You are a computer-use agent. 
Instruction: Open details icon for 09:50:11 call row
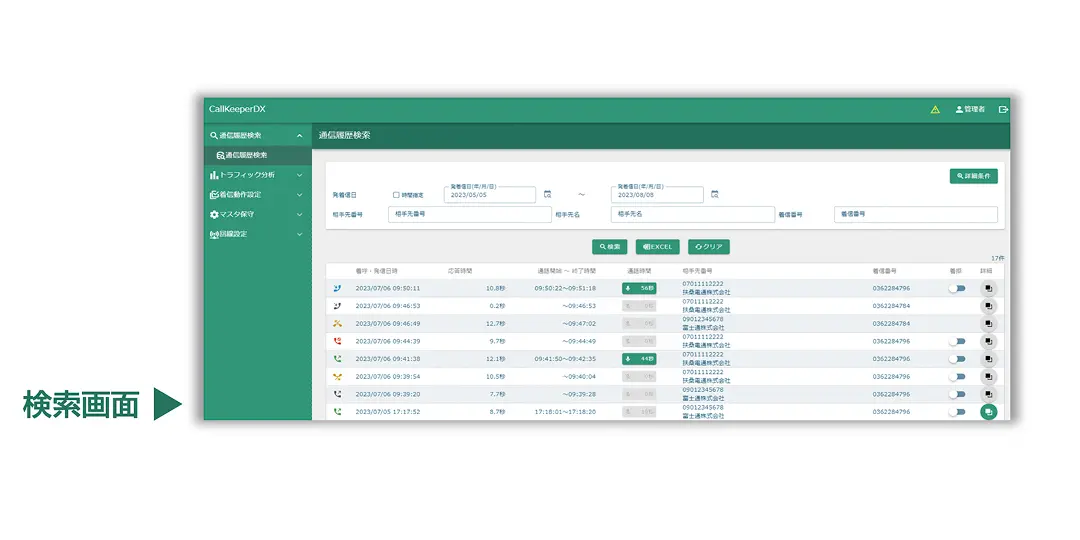(988, 288)
